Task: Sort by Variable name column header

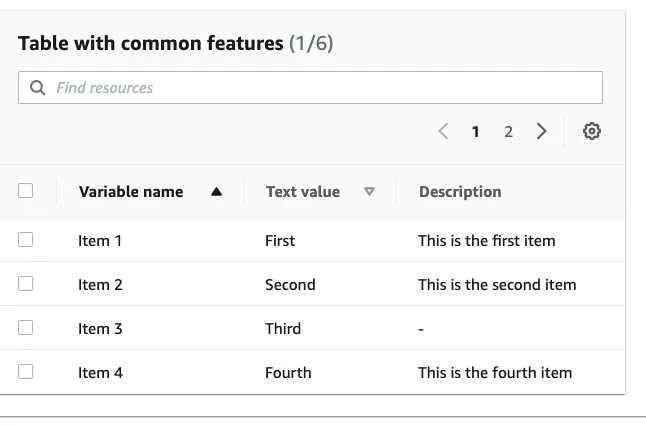Action: 131,192
